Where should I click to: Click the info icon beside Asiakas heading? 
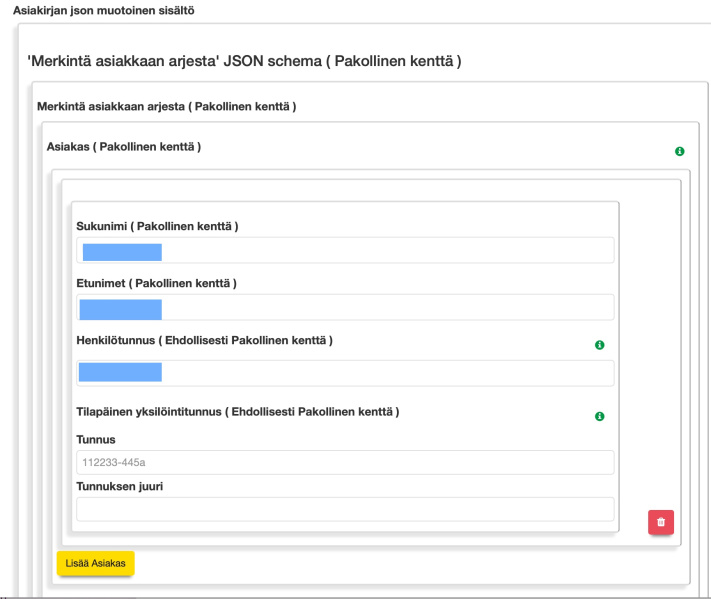[x=679, y=151]
